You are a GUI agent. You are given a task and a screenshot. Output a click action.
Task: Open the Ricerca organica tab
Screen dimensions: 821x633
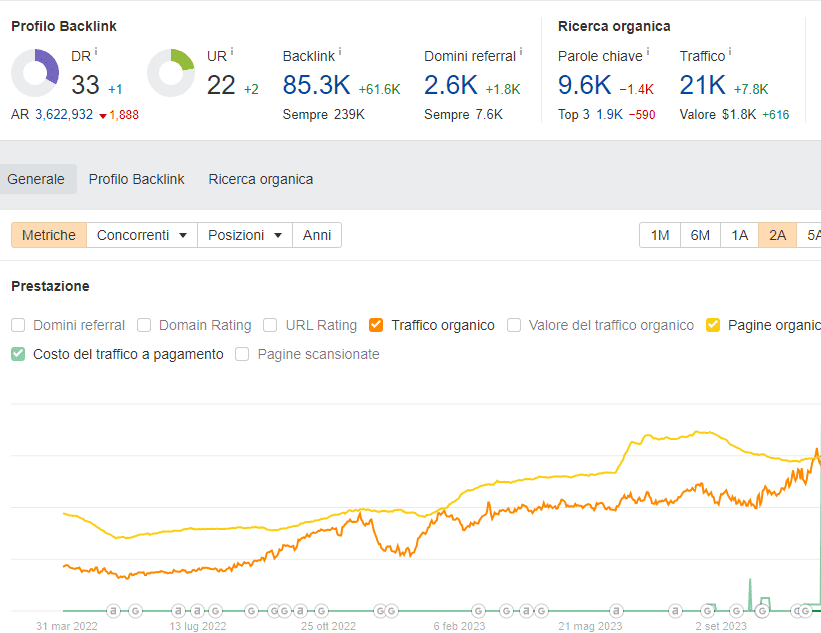coord(260,179)
